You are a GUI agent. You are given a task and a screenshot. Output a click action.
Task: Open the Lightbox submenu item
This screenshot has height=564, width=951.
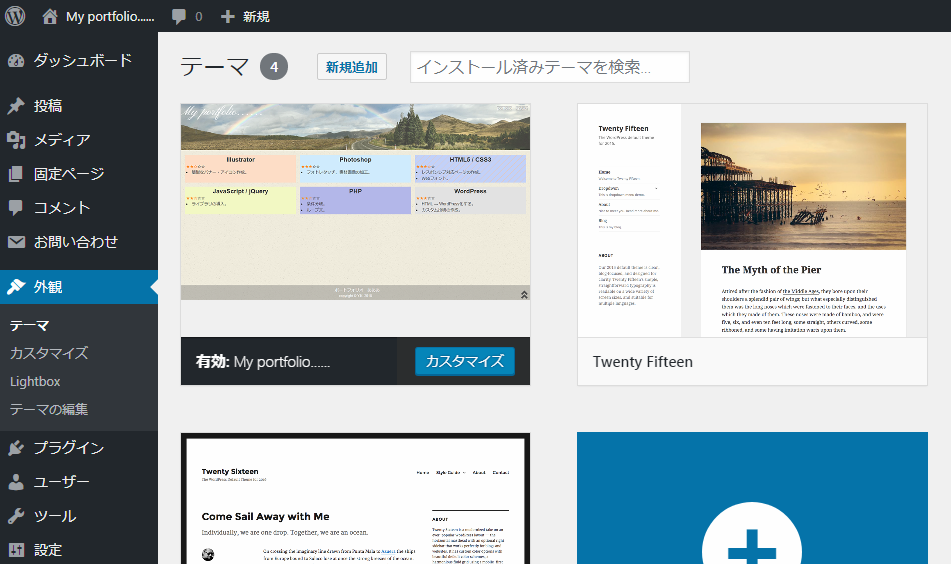(35, 381)
